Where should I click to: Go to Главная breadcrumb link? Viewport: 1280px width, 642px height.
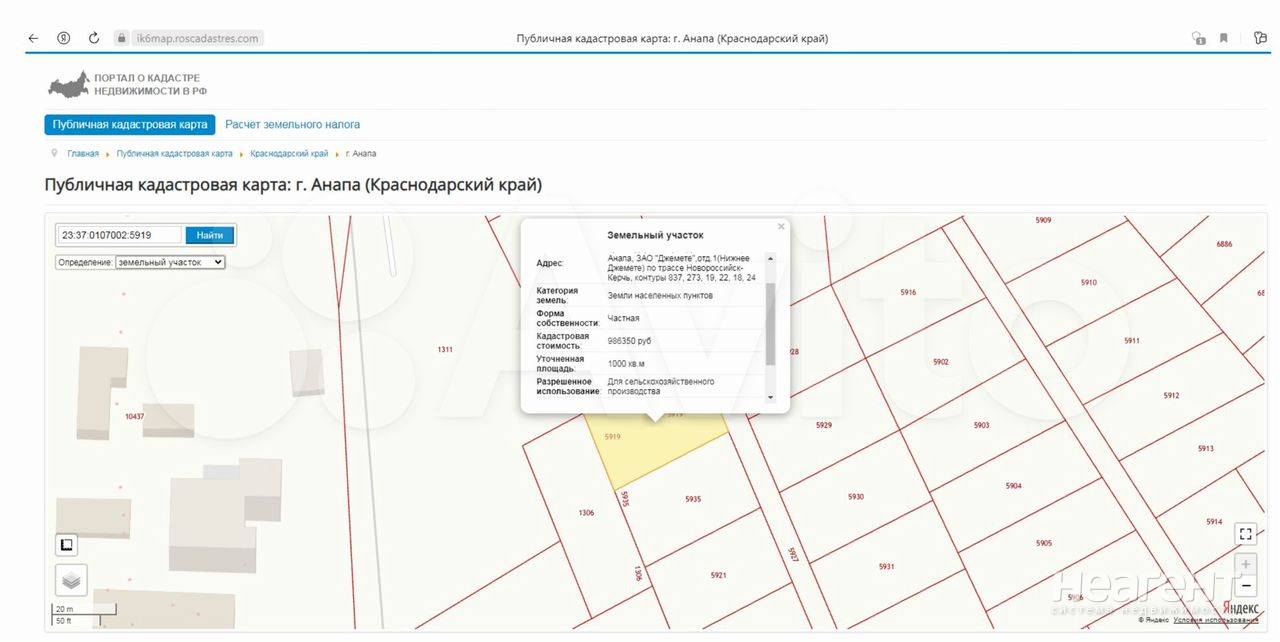point(83,154)
